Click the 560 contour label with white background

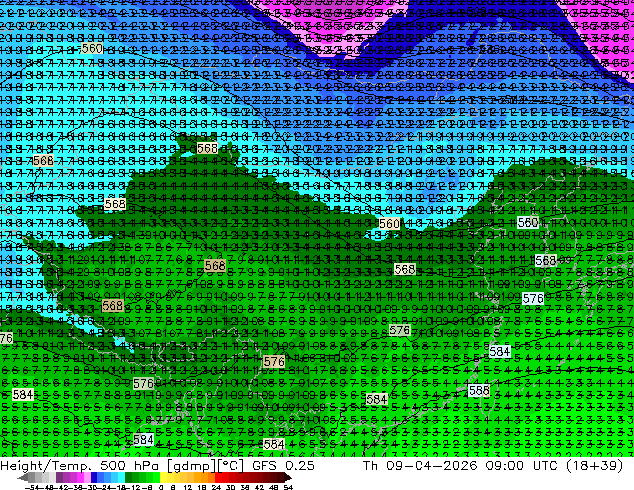pyautogui.click(x=528, y=222)
